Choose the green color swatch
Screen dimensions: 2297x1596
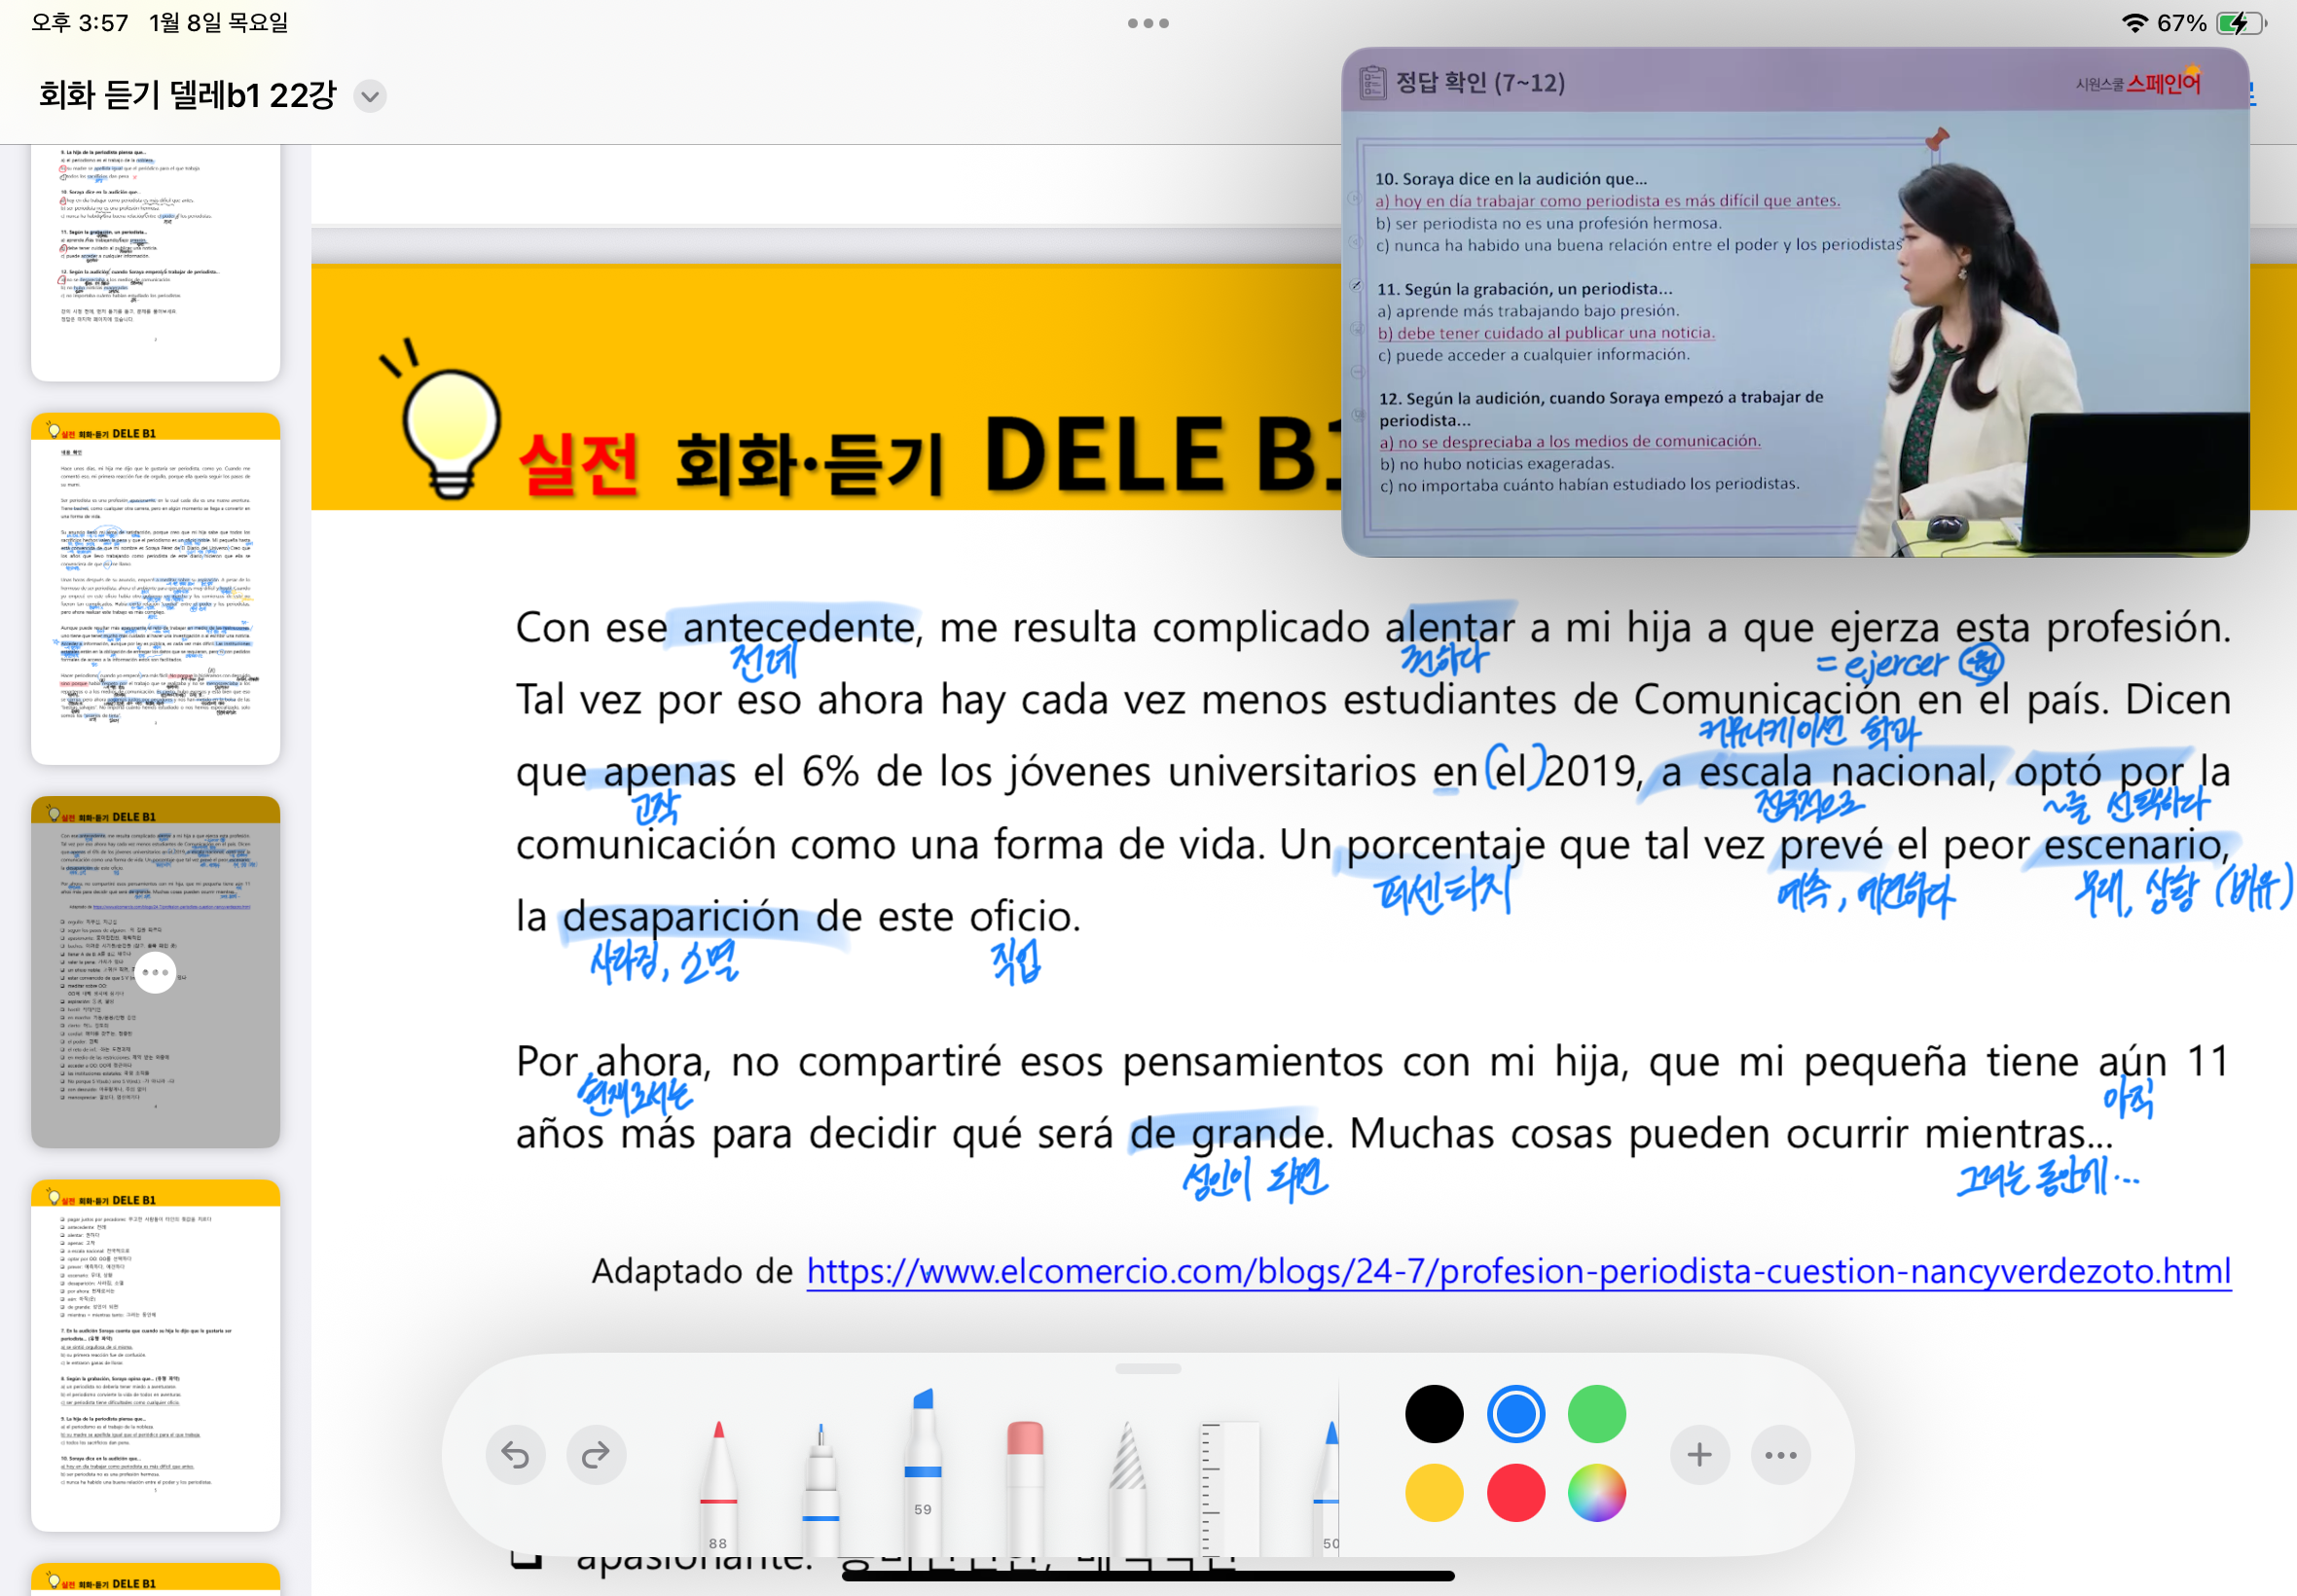tap(1596, 1414)
